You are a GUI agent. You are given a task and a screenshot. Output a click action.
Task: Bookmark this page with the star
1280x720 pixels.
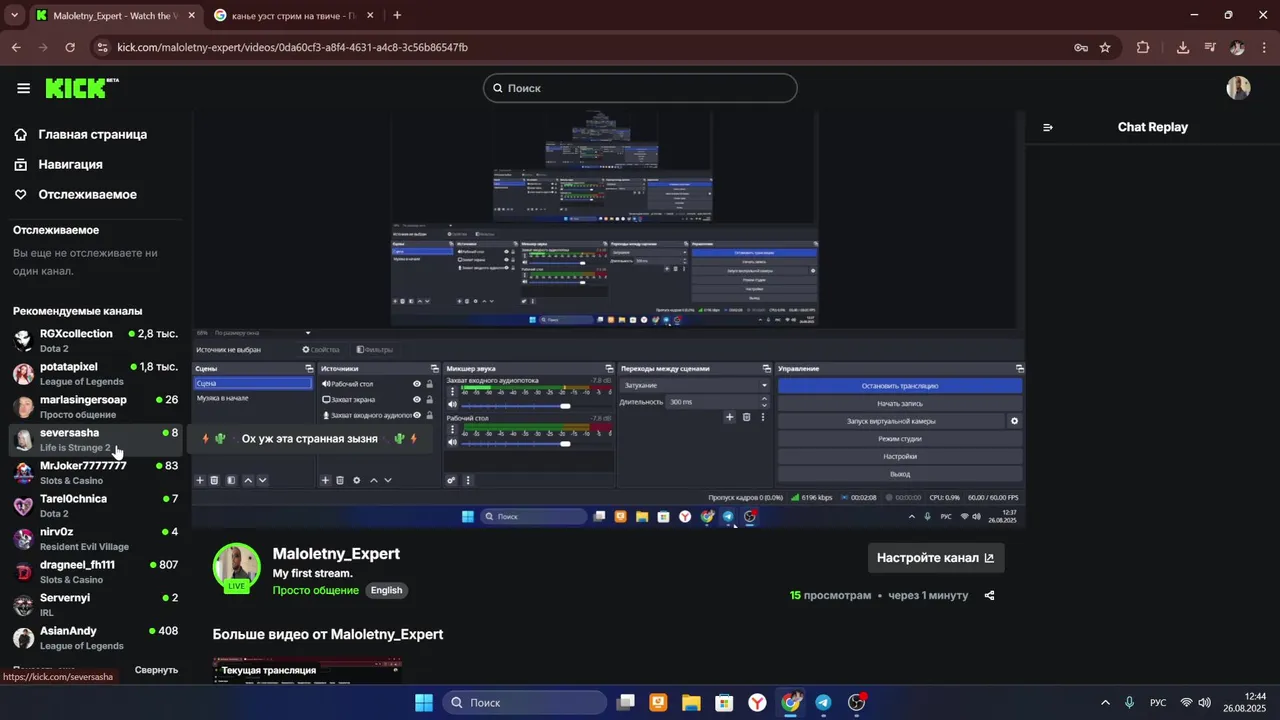pyautogui.click(x=1105, y=47)
